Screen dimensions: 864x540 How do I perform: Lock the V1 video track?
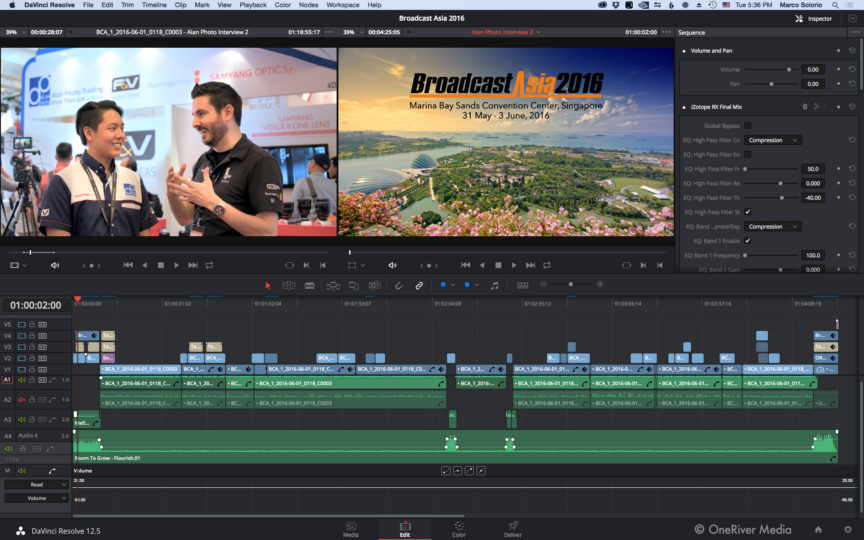[32, 369]
